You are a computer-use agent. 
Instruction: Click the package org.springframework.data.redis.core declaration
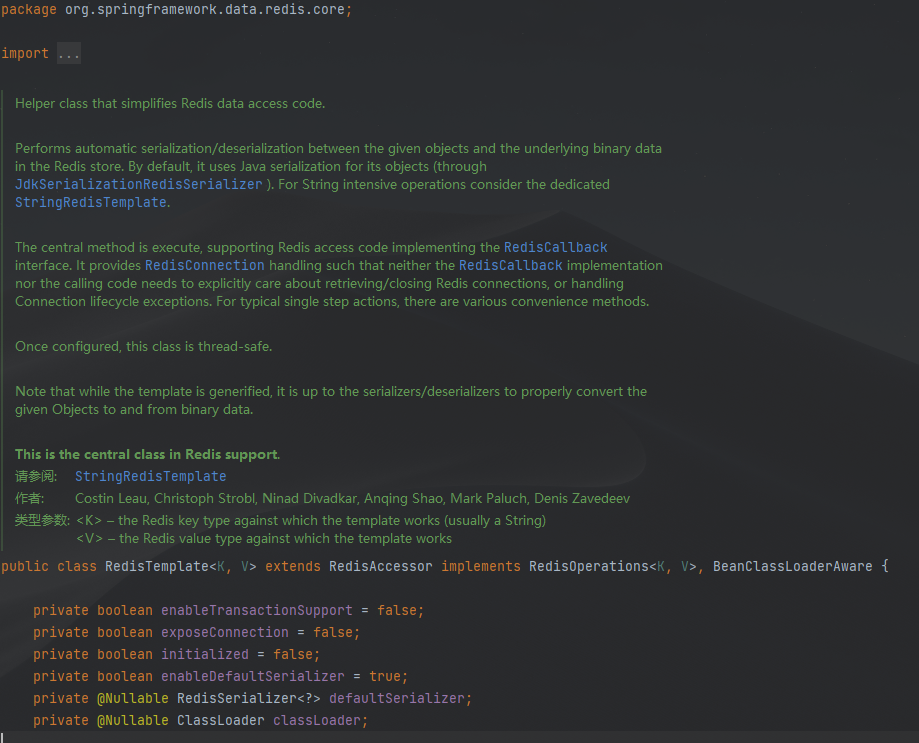pos(176,10)
